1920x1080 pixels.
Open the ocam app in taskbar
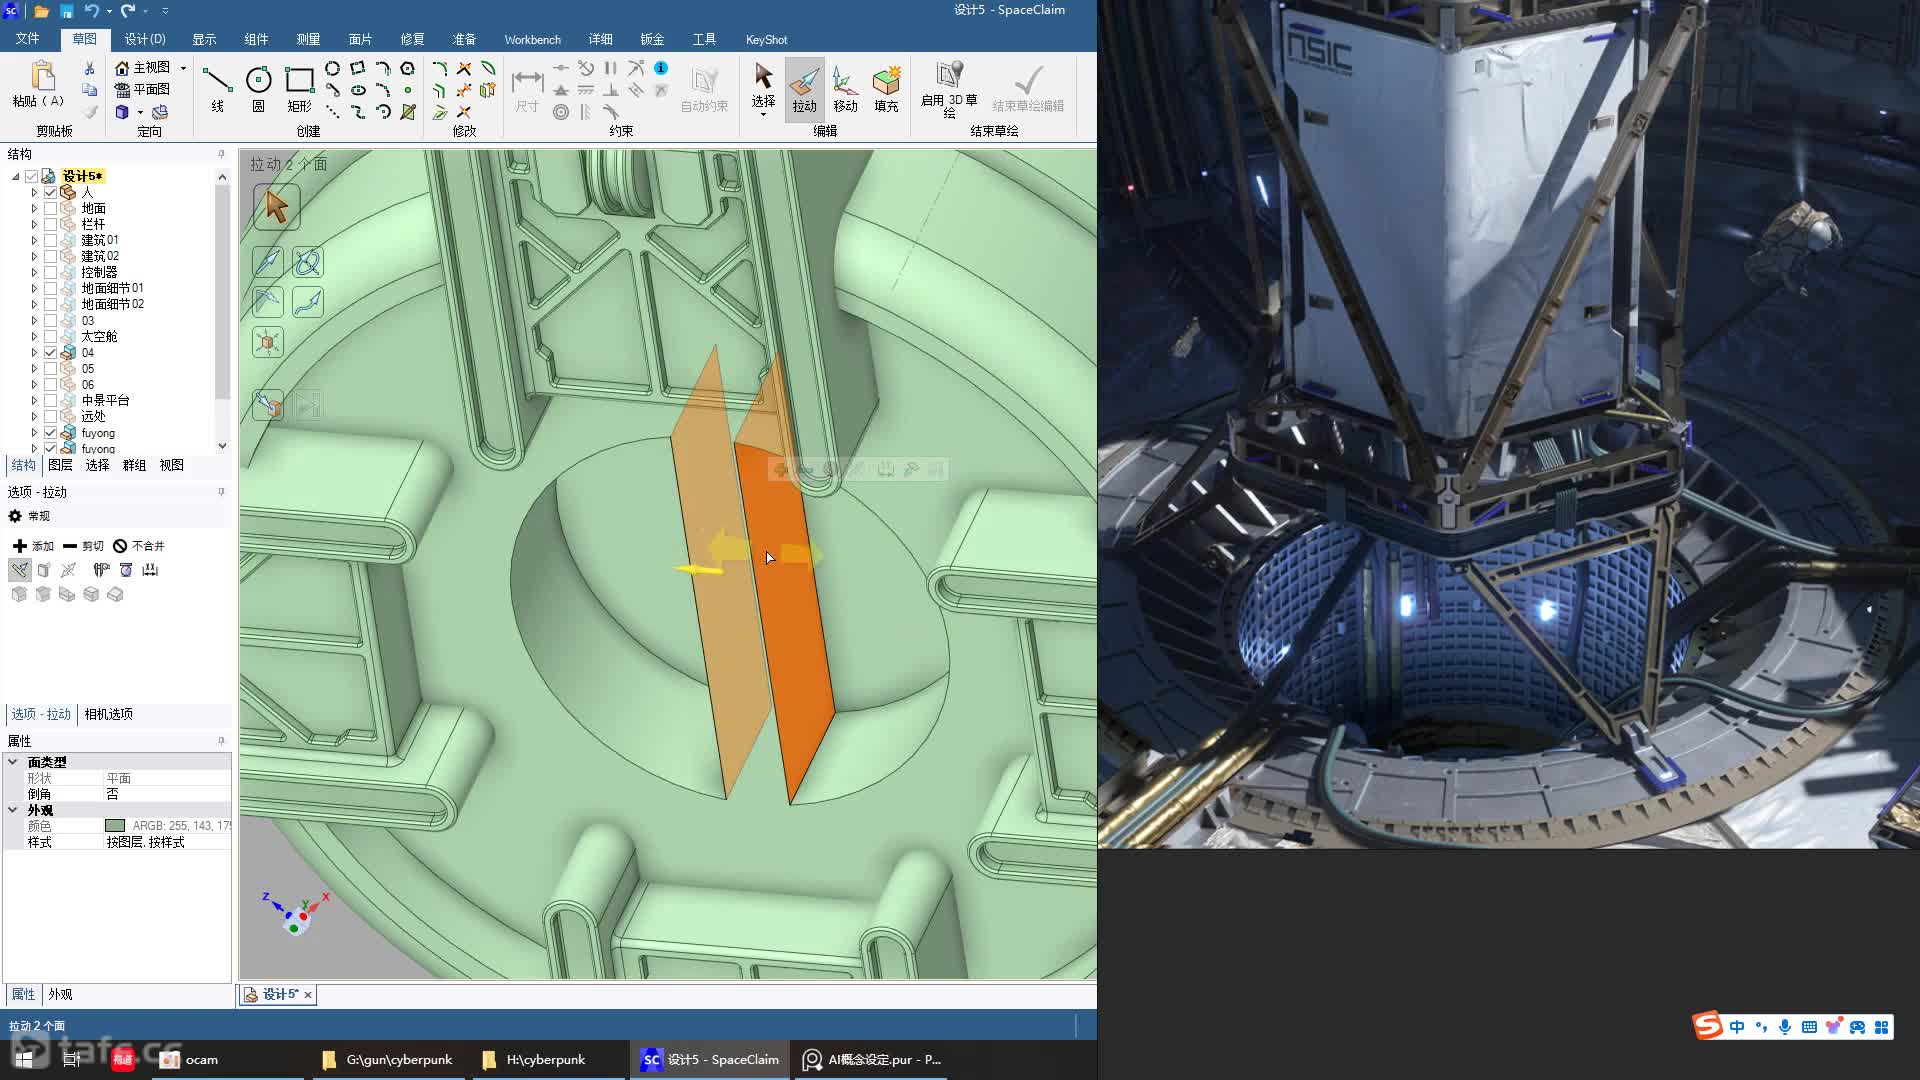point(190,1060)
